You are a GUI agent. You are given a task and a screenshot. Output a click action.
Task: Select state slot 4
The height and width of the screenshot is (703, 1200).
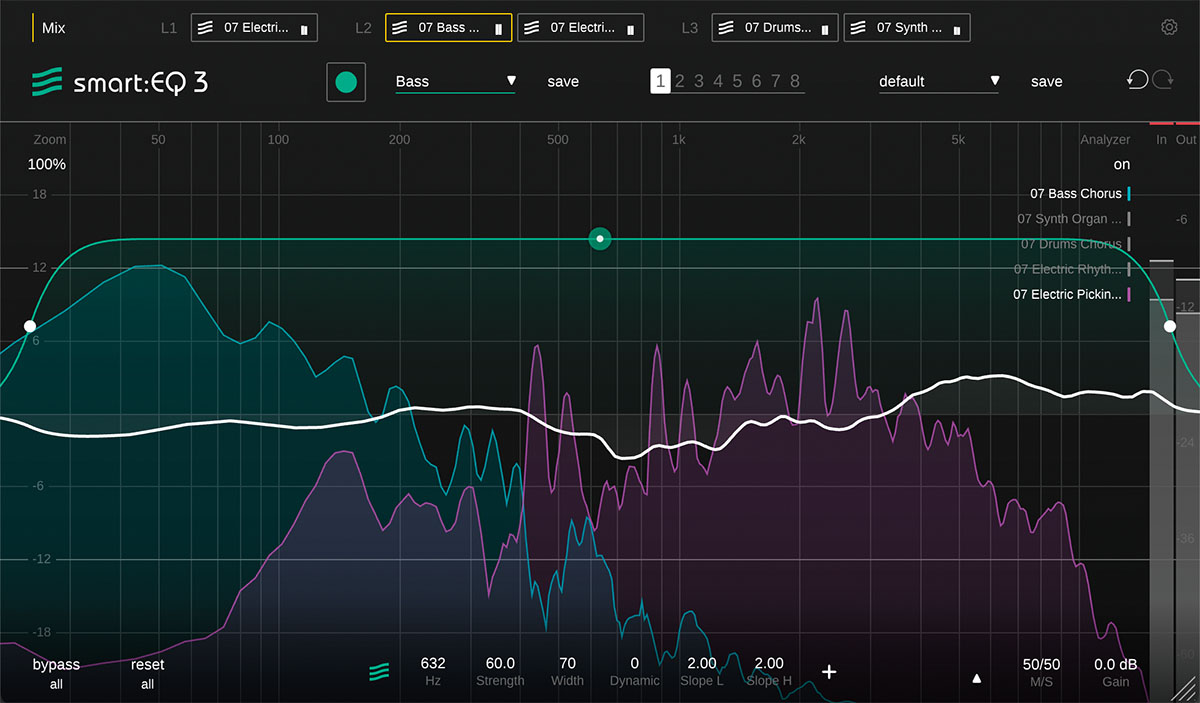coord(717,82)
